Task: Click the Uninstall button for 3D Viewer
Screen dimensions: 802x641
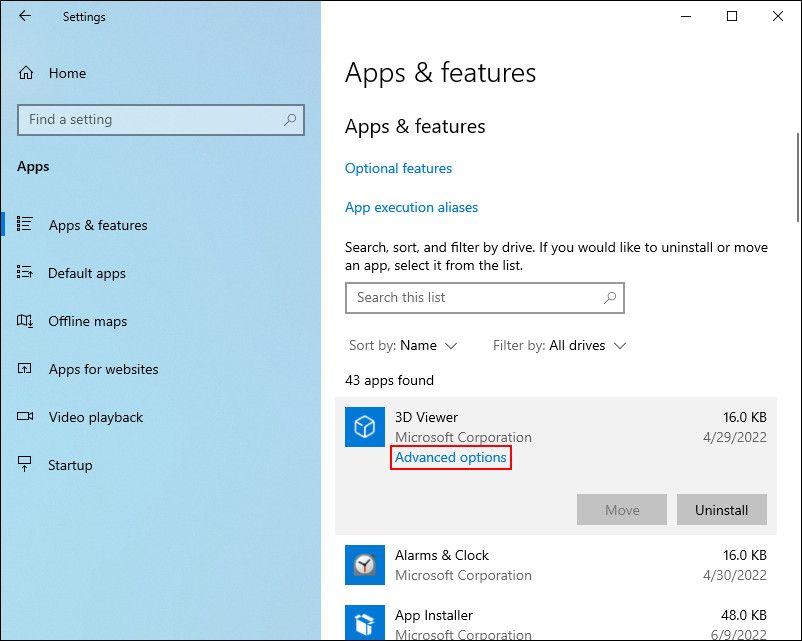Action: tap(722, 510)
